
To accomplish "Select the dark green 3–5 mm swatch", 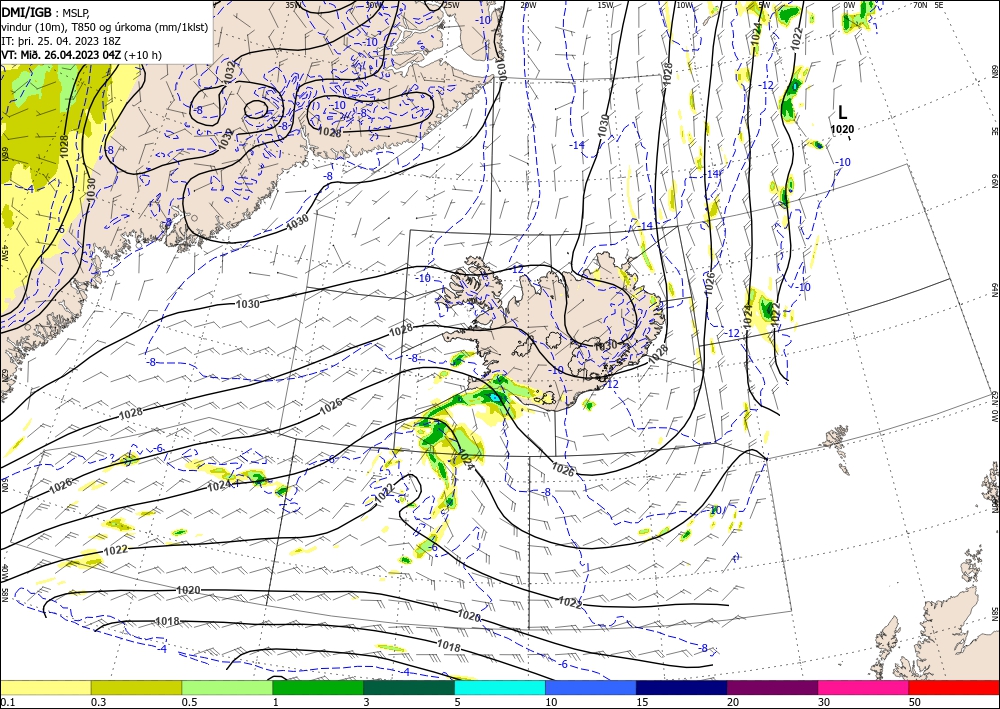I will [409, 687].
